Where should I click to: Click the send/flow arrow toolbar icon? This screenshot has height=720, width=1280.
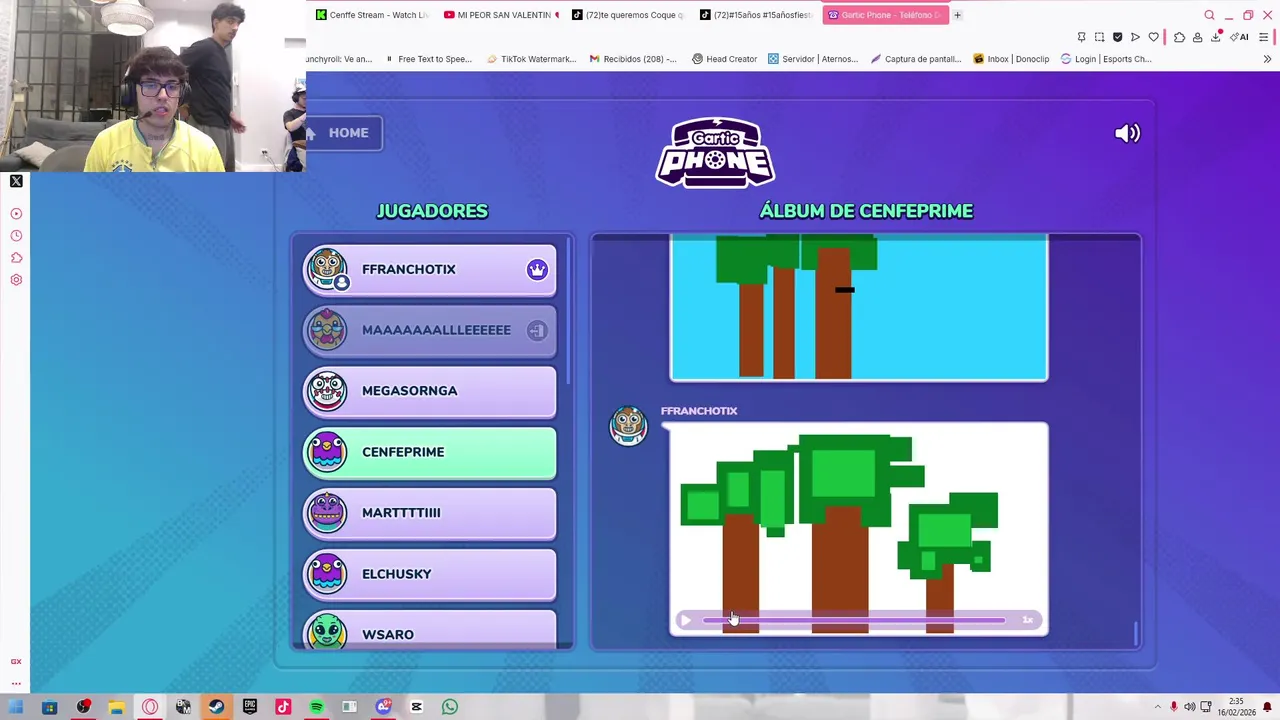coord(1135,37)
